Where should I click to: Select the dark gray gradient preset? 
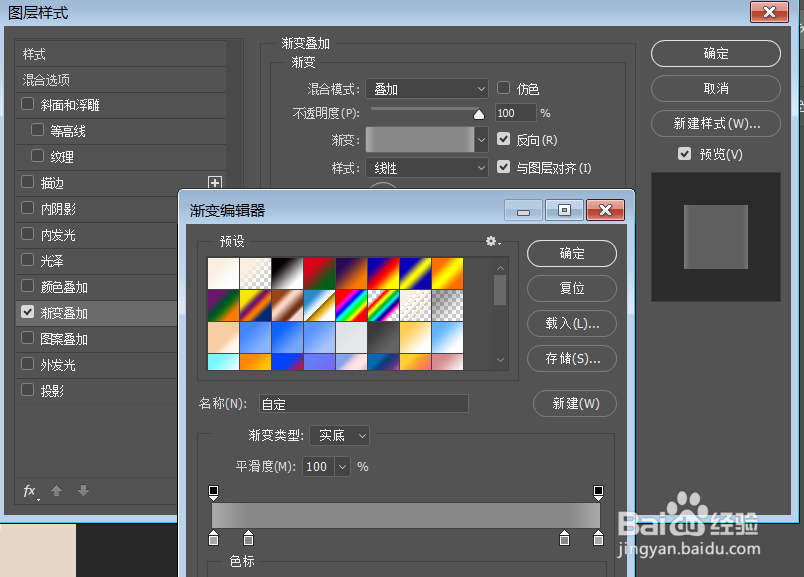[x=383, y=337]
